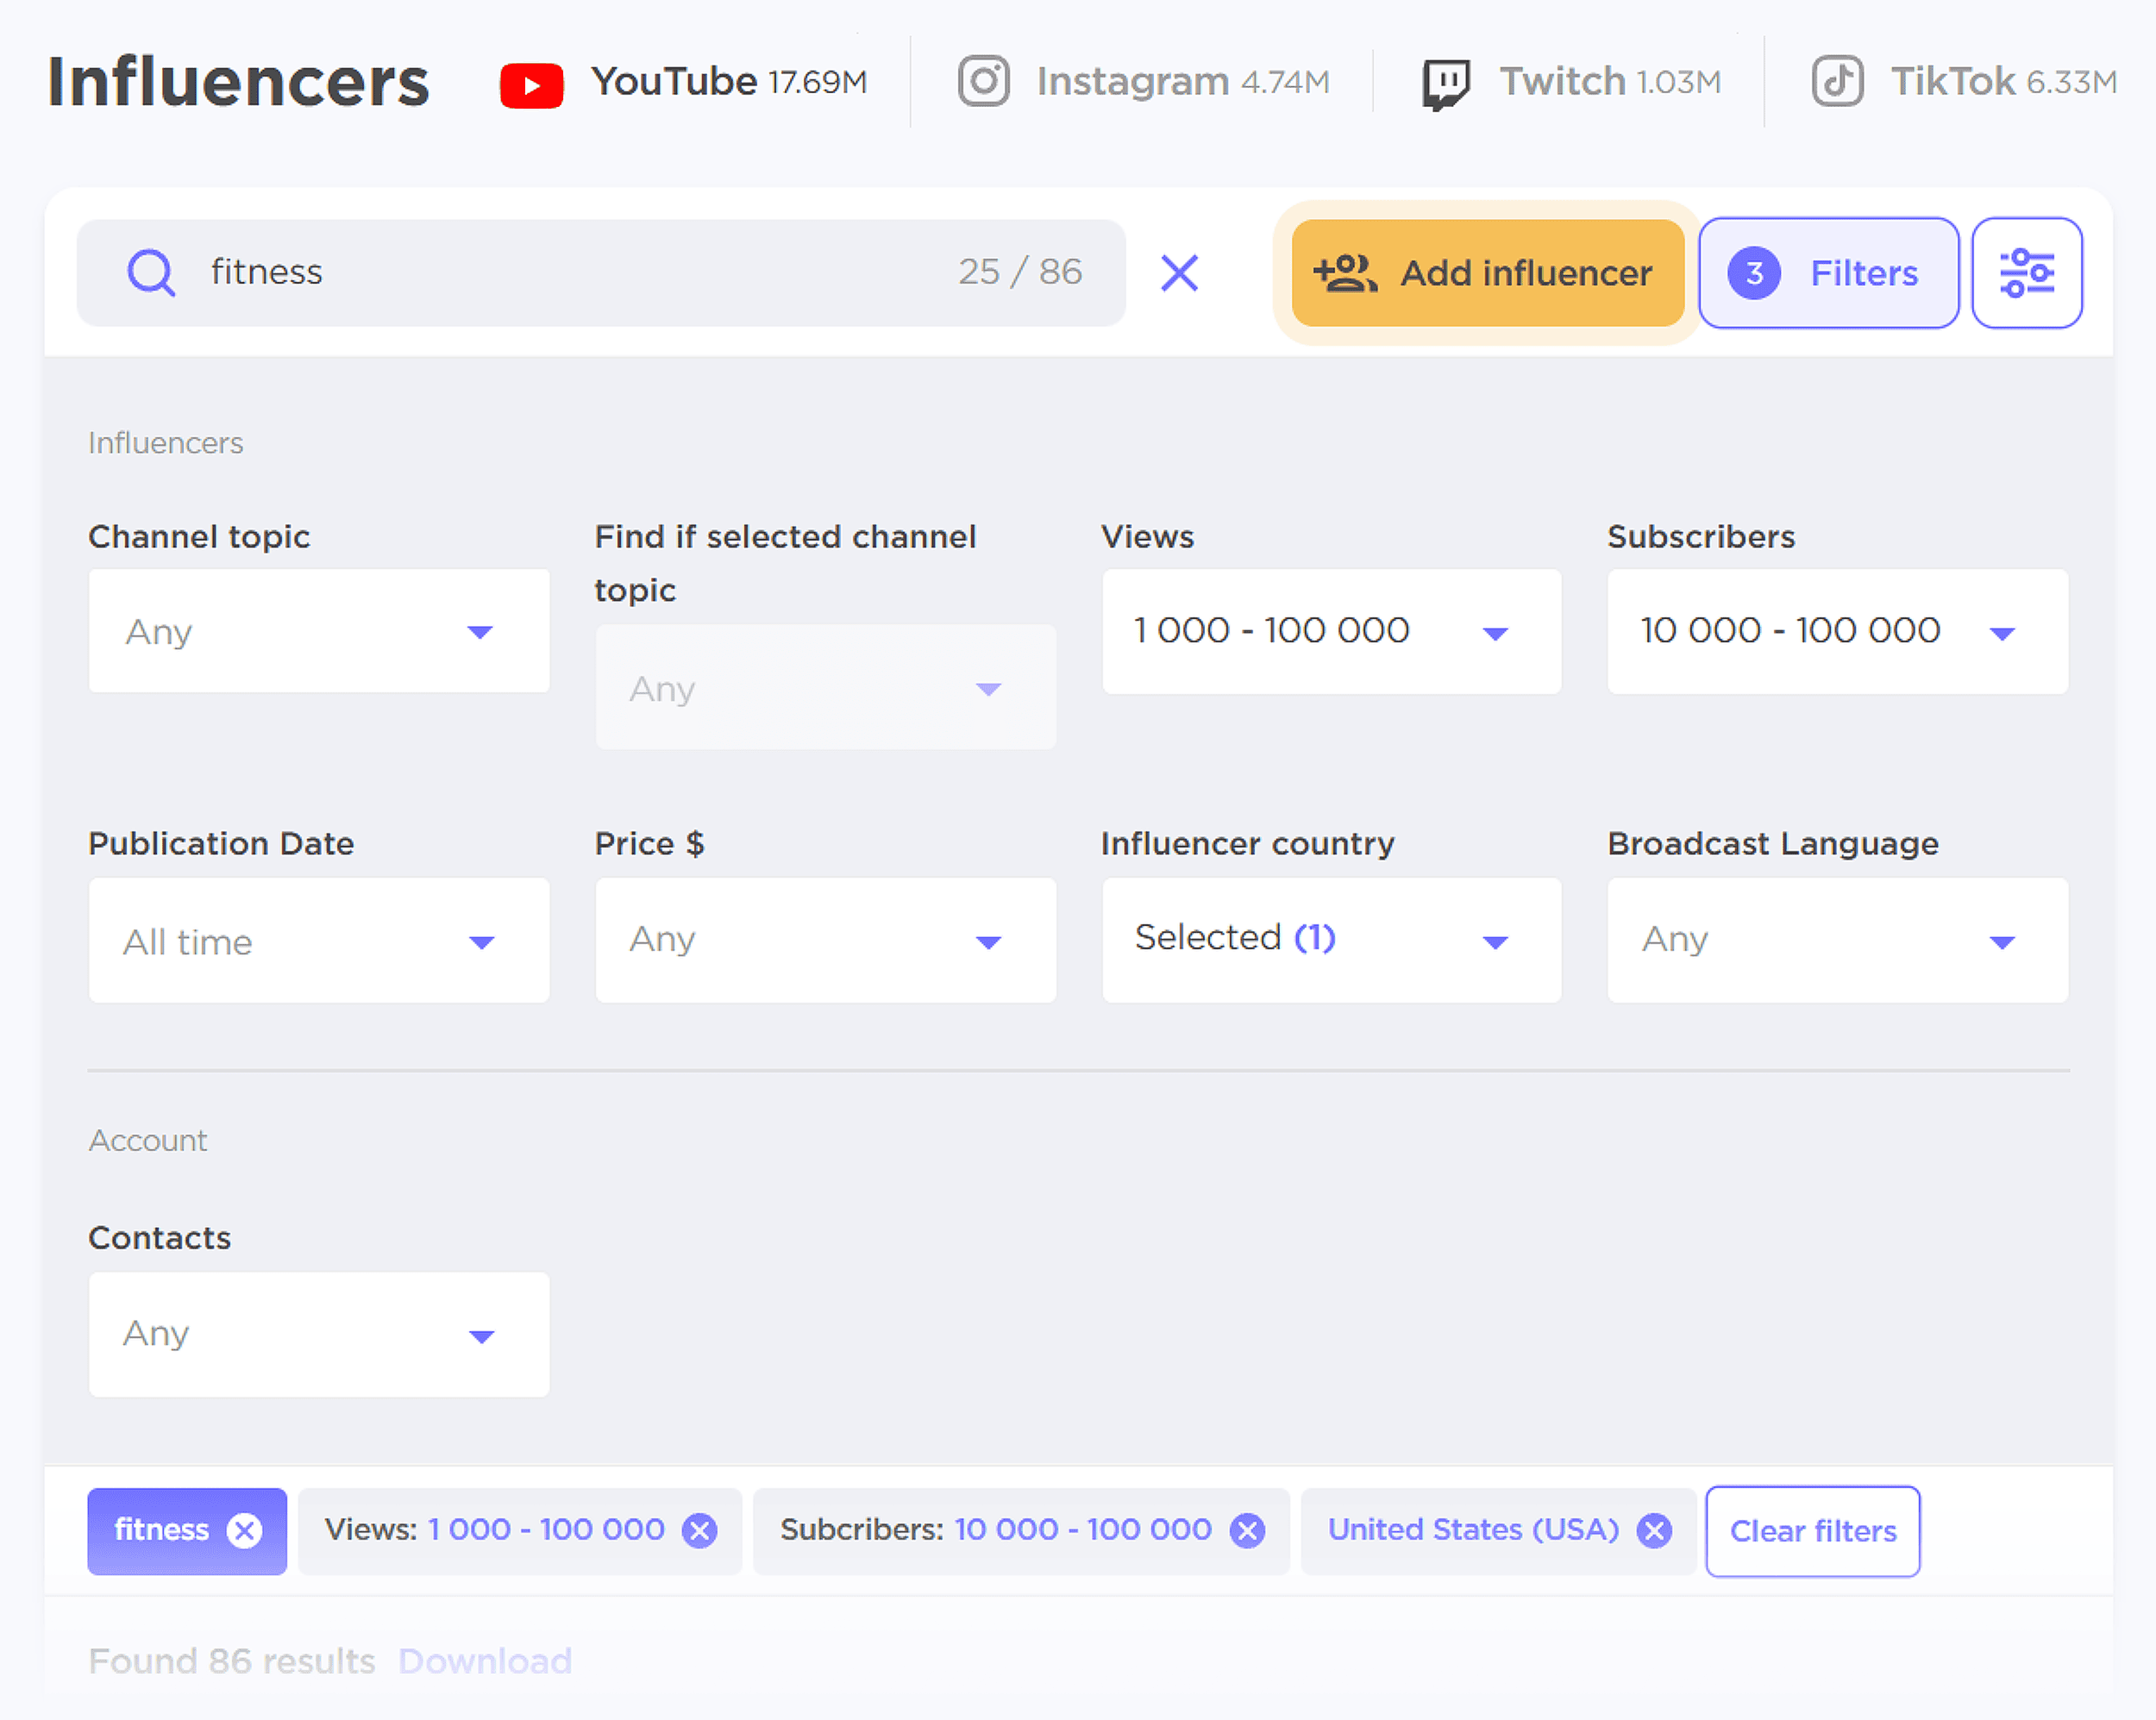Click inside the fitness search field

coord(500,271)
